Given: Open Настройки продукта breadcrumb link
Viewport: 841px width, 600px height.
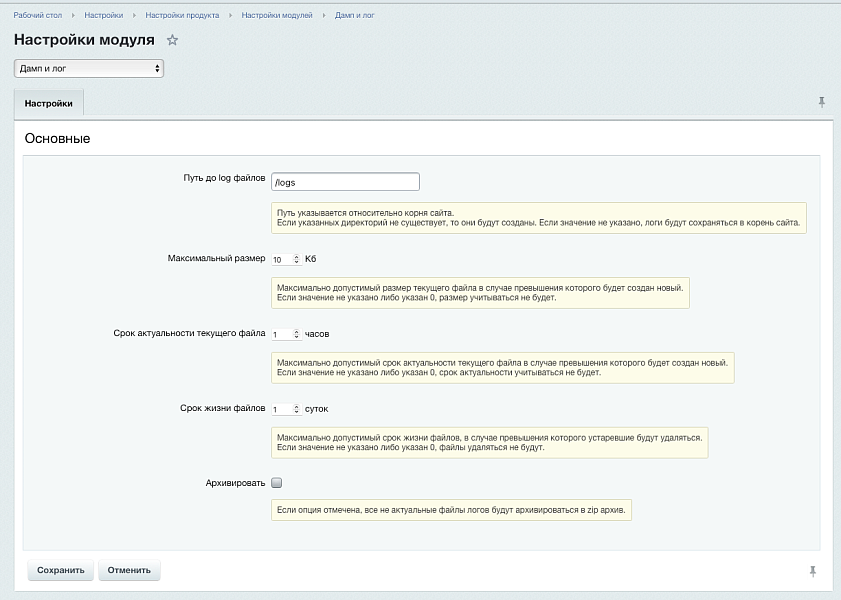Looking at the screenshot, I should coord(181,16).
